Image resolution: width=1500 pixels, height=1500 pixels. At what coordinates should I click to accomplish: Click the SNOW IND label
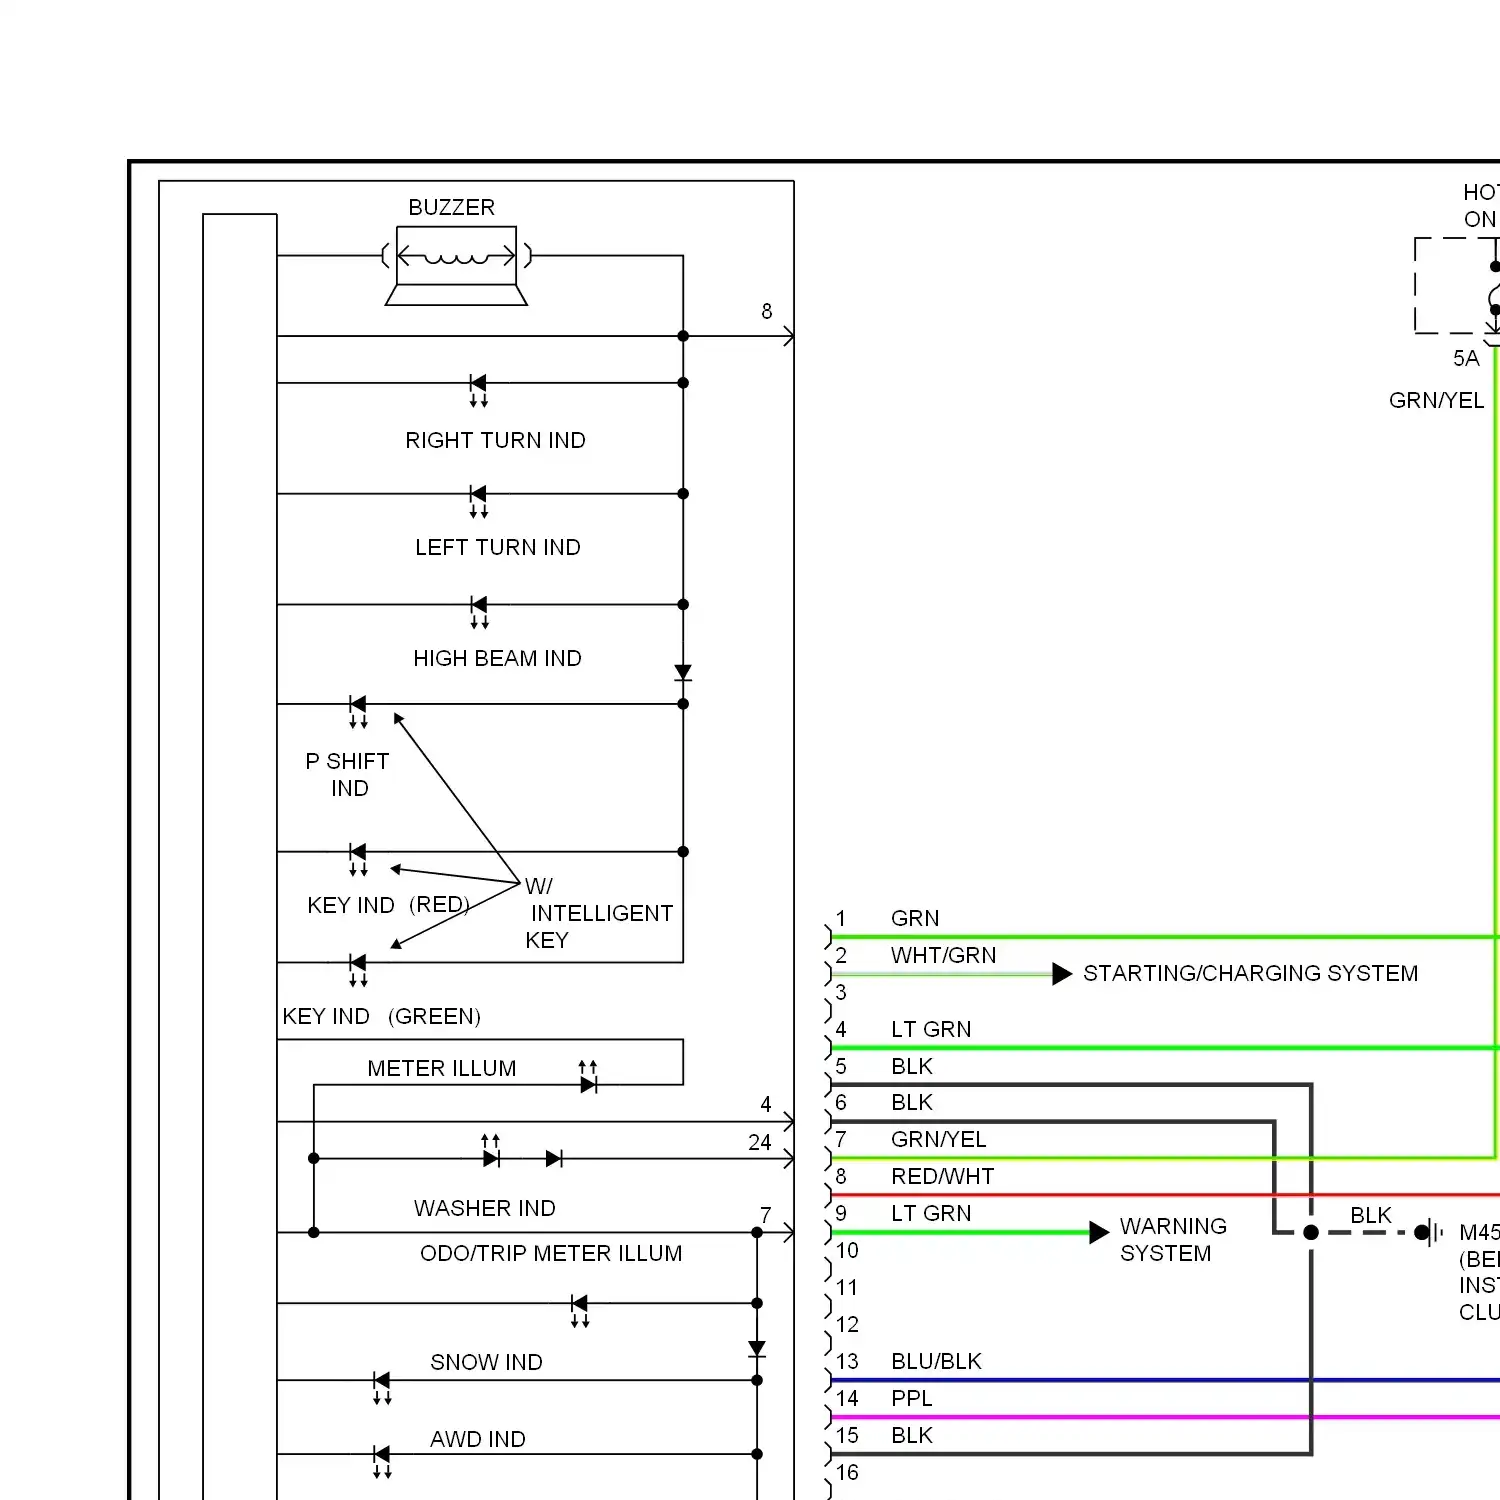(486, 1362)
